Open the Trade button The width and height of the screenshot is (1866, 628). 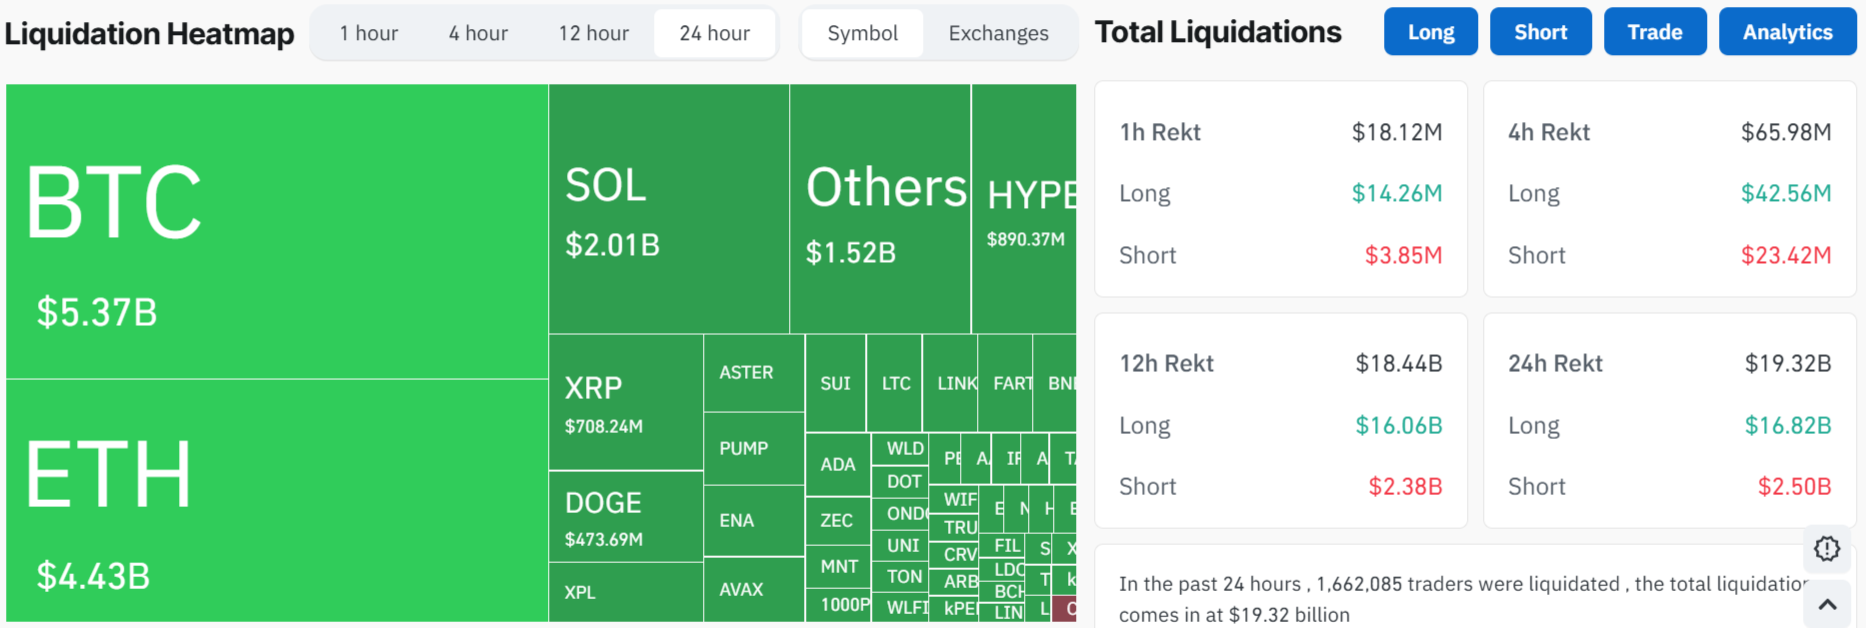1654,32
